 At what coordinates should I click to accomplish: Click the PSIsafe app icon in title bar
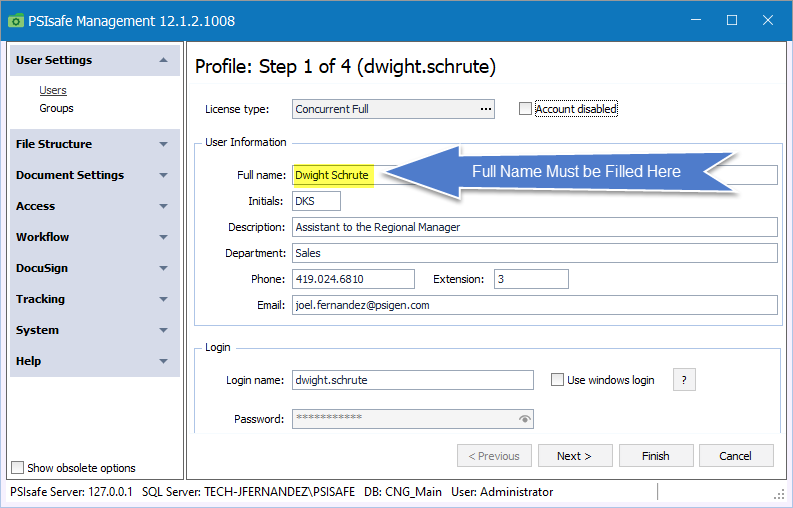(16, 21)
